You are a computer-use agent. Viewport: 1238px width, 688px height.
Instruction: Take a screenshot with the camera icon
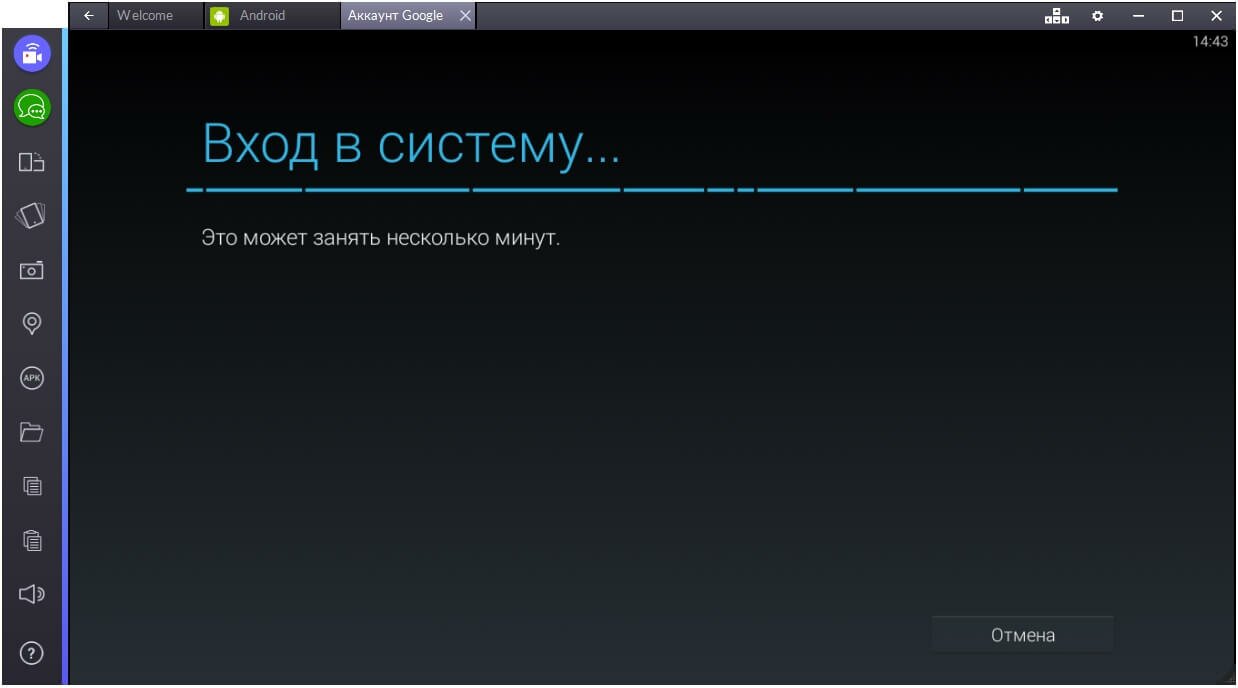click(x=32, y=270)
